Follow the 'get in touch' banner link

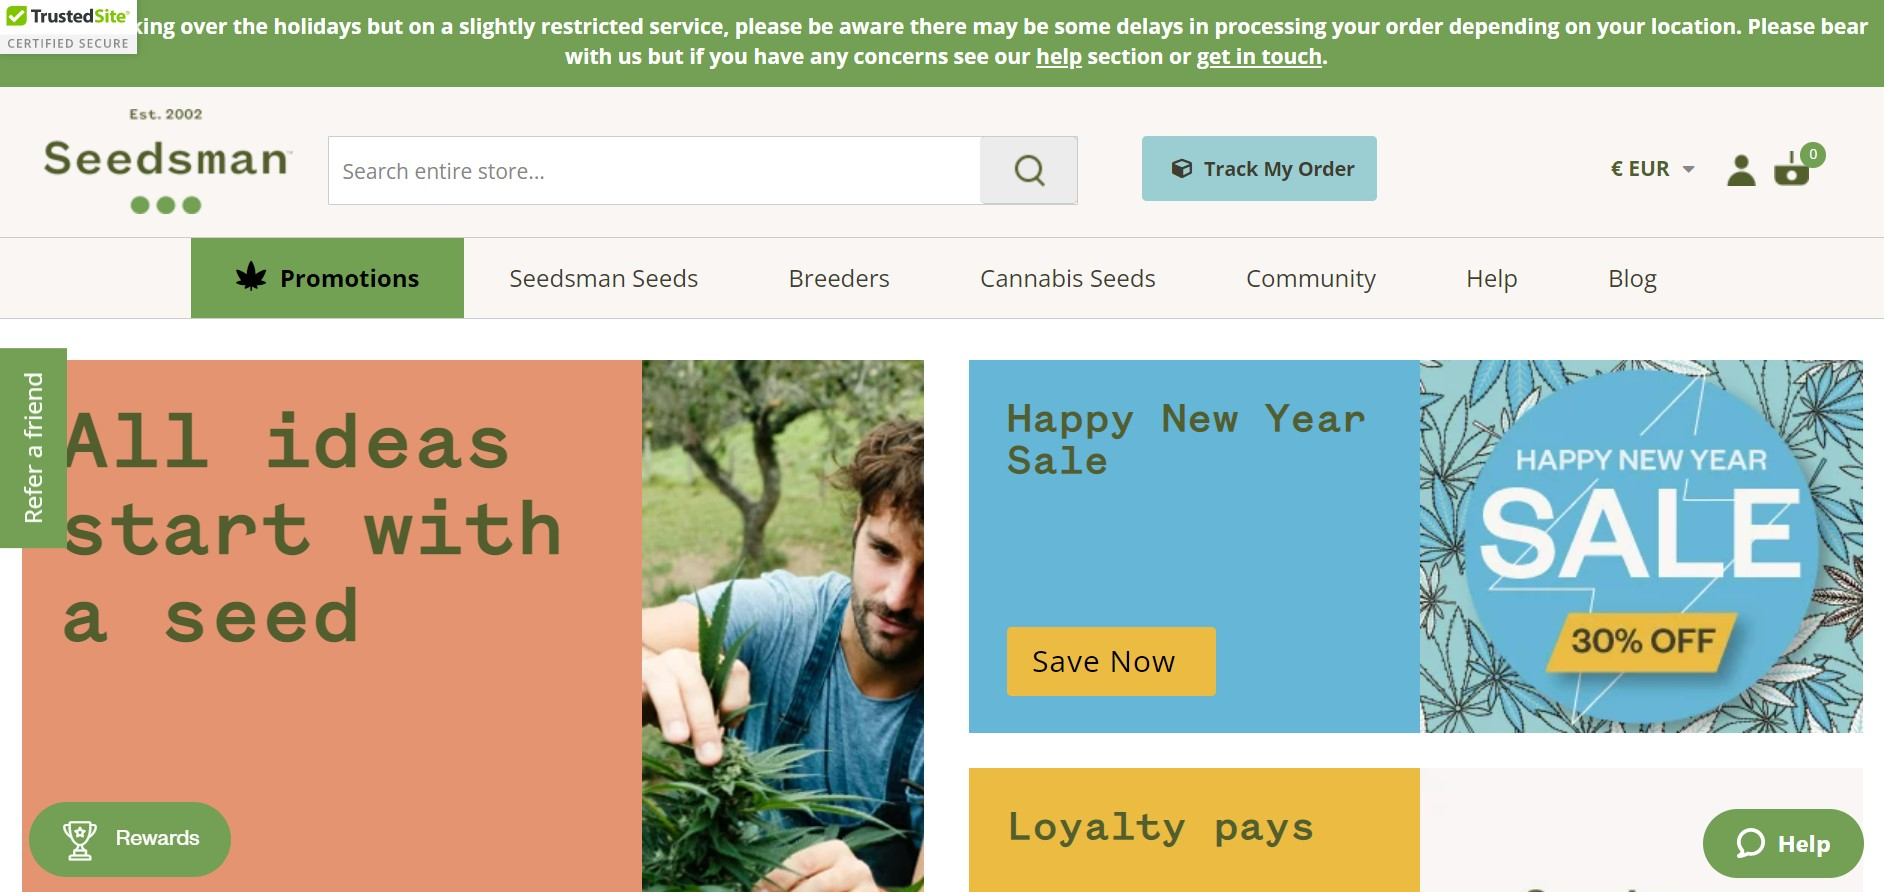click(x=1259, y=57)
